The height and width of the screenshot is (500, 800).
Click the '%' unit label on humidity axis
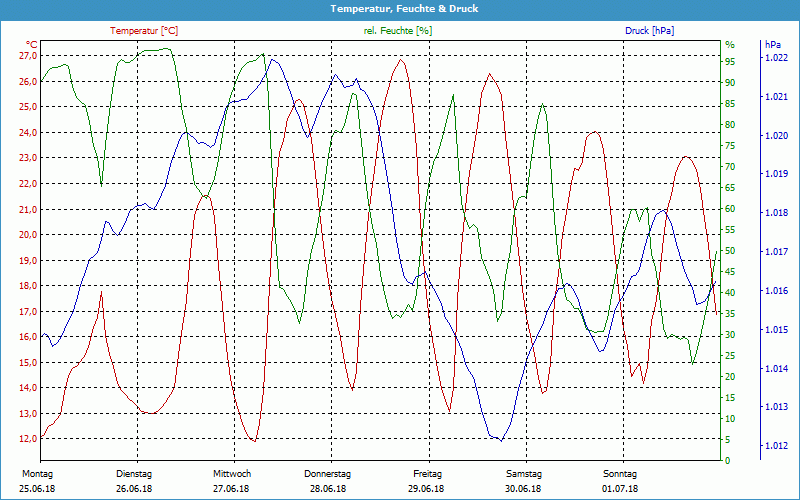click(730, 45)
